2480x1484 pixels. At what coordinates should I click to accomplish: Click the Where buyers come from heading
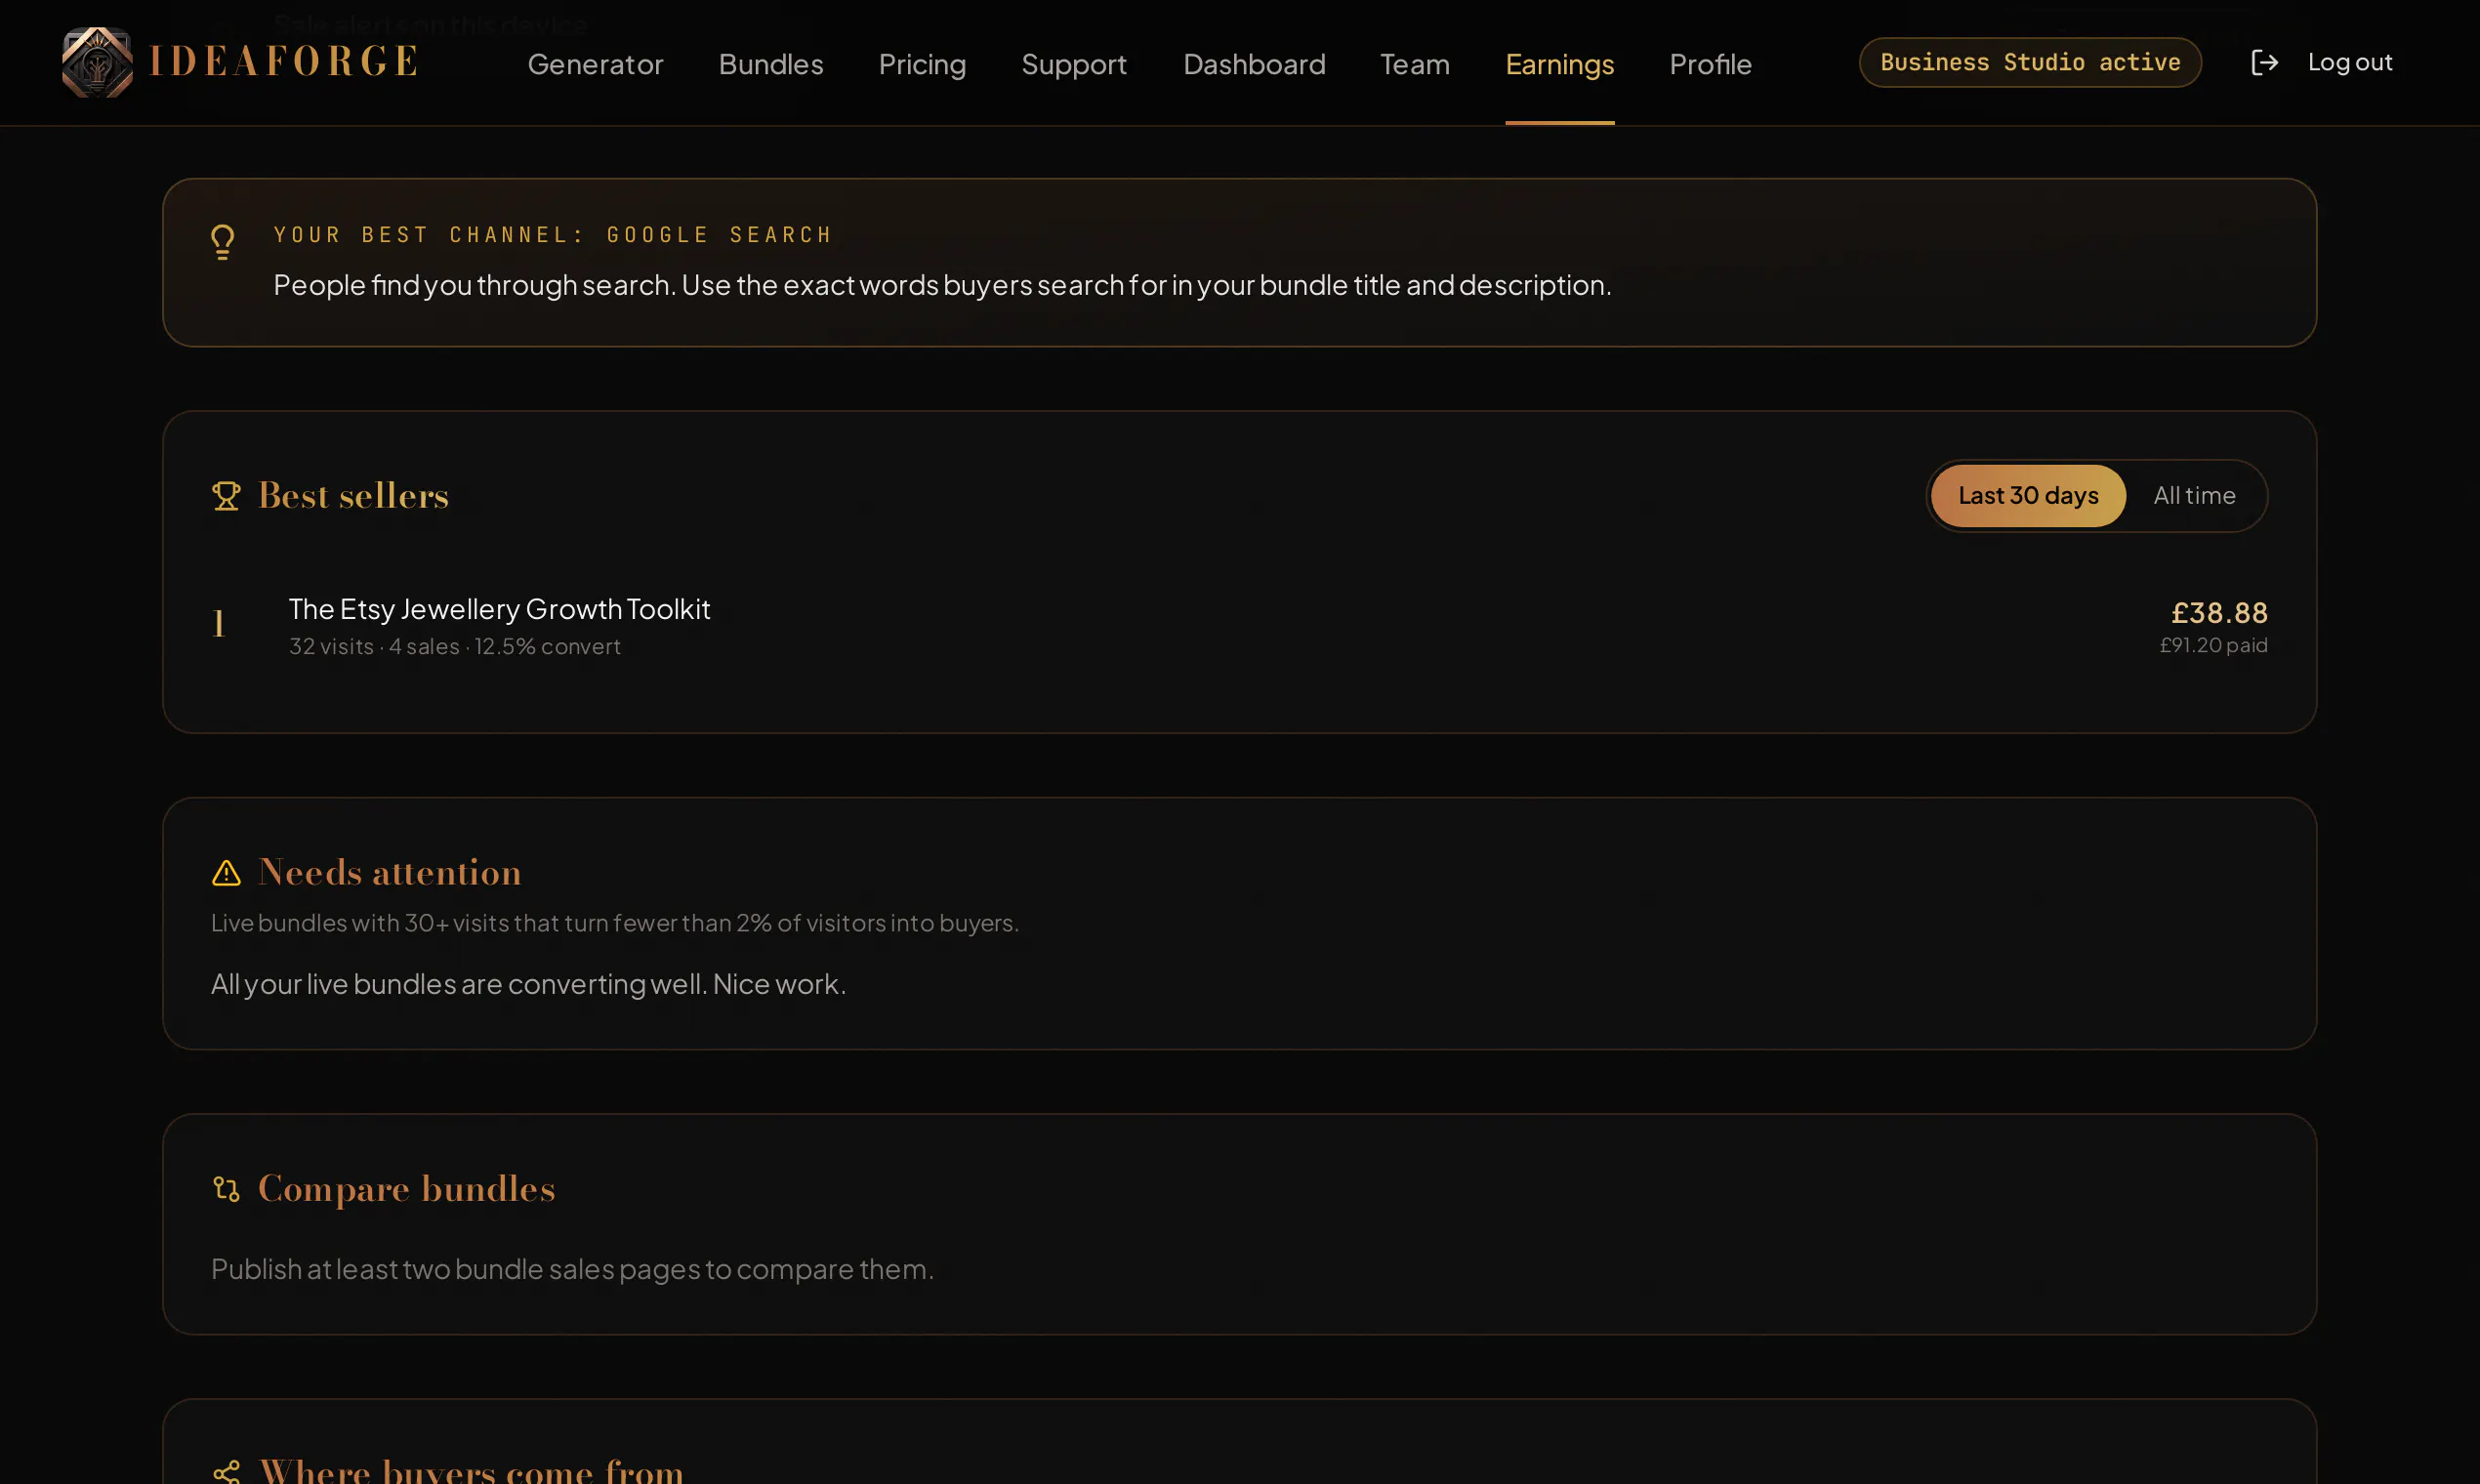point(471,1472)
